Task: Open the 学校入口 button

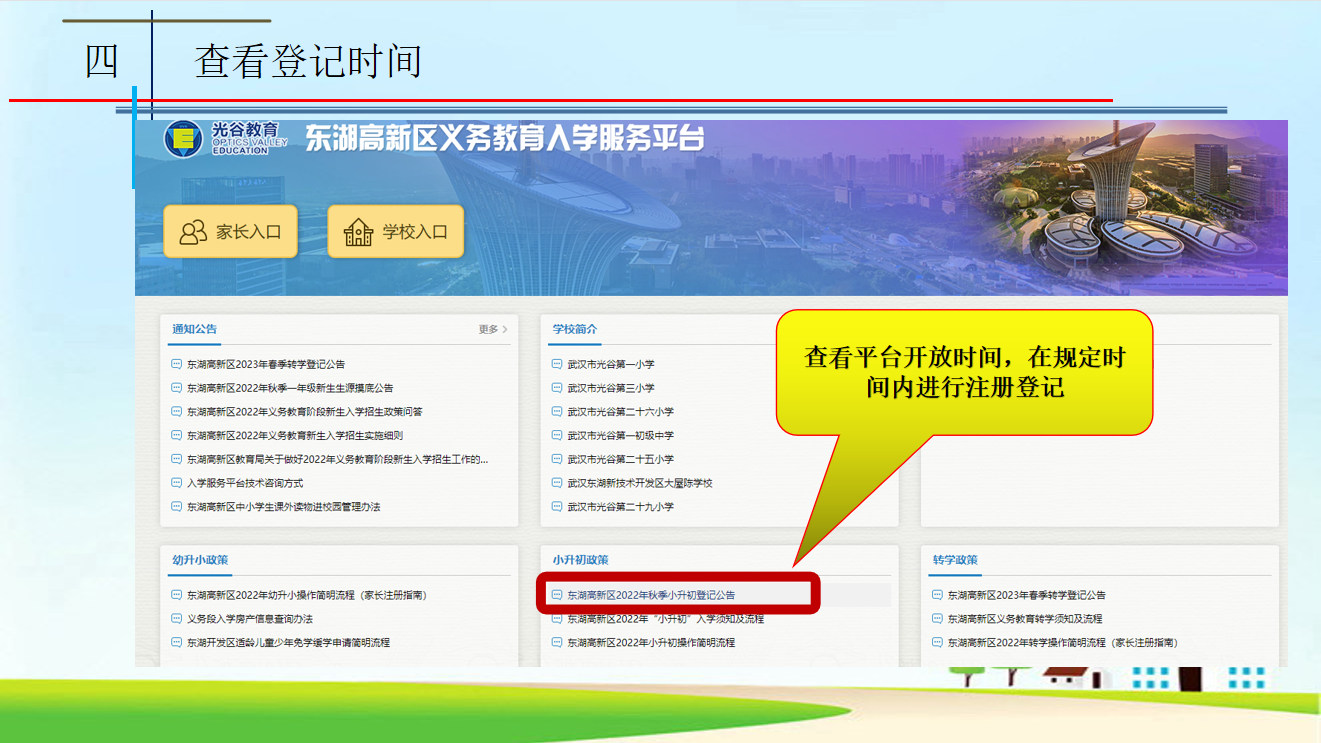Action: (396, 232)
